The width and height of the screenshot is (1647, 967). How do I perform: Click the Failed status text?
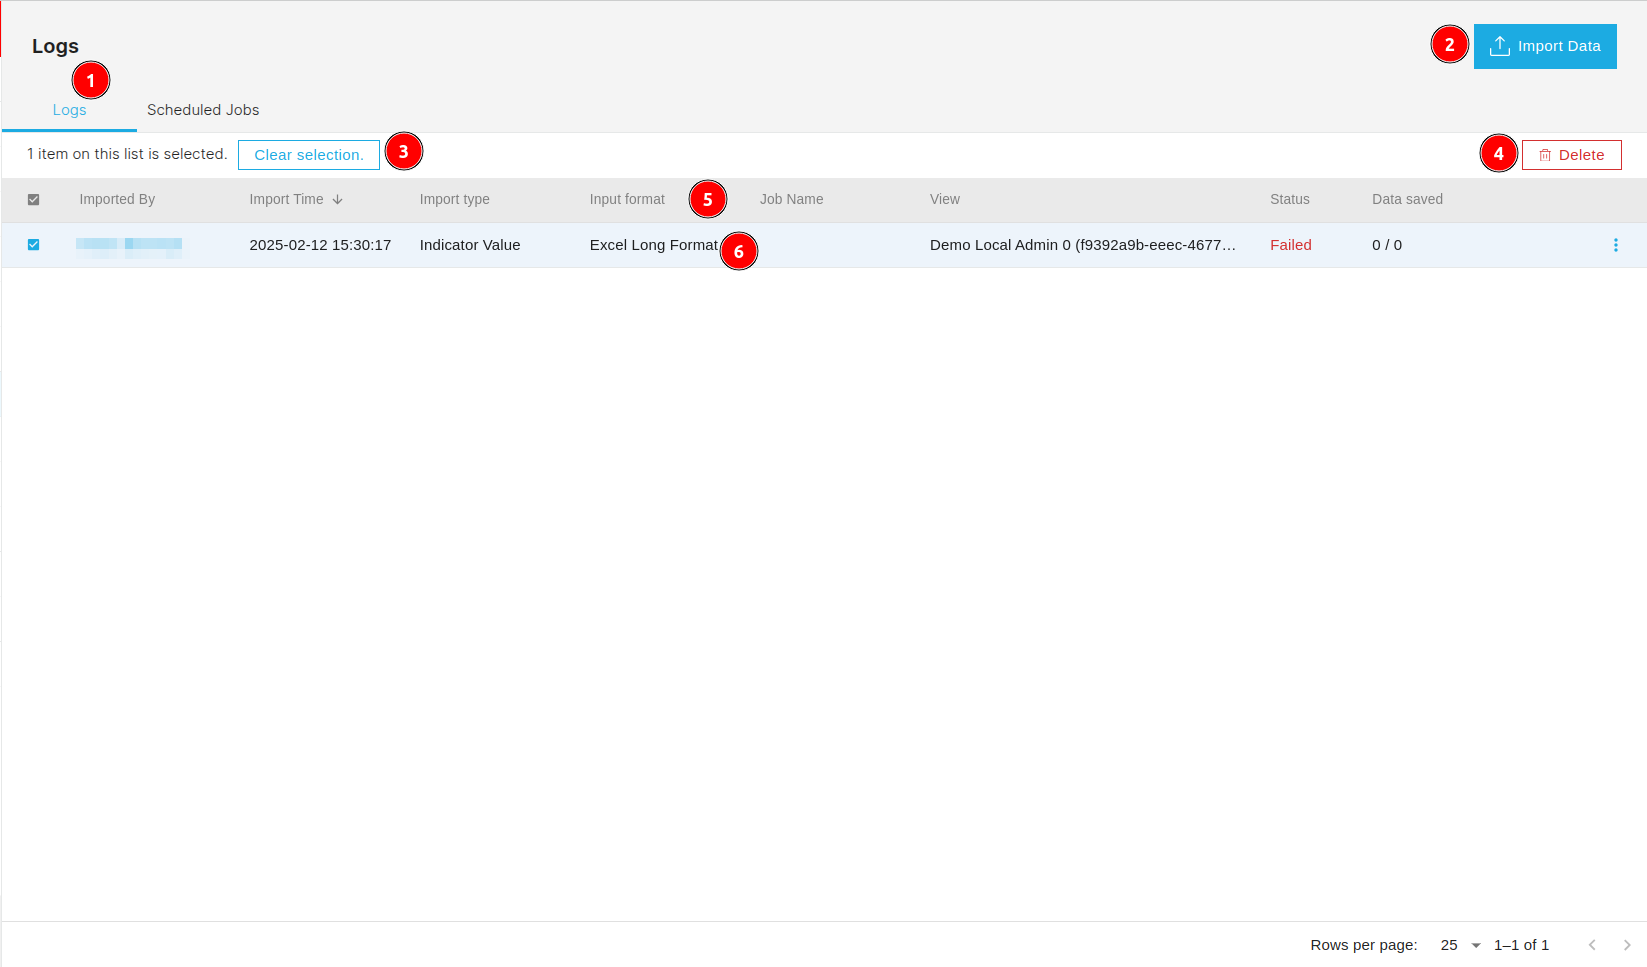(x=1290, y=245)
